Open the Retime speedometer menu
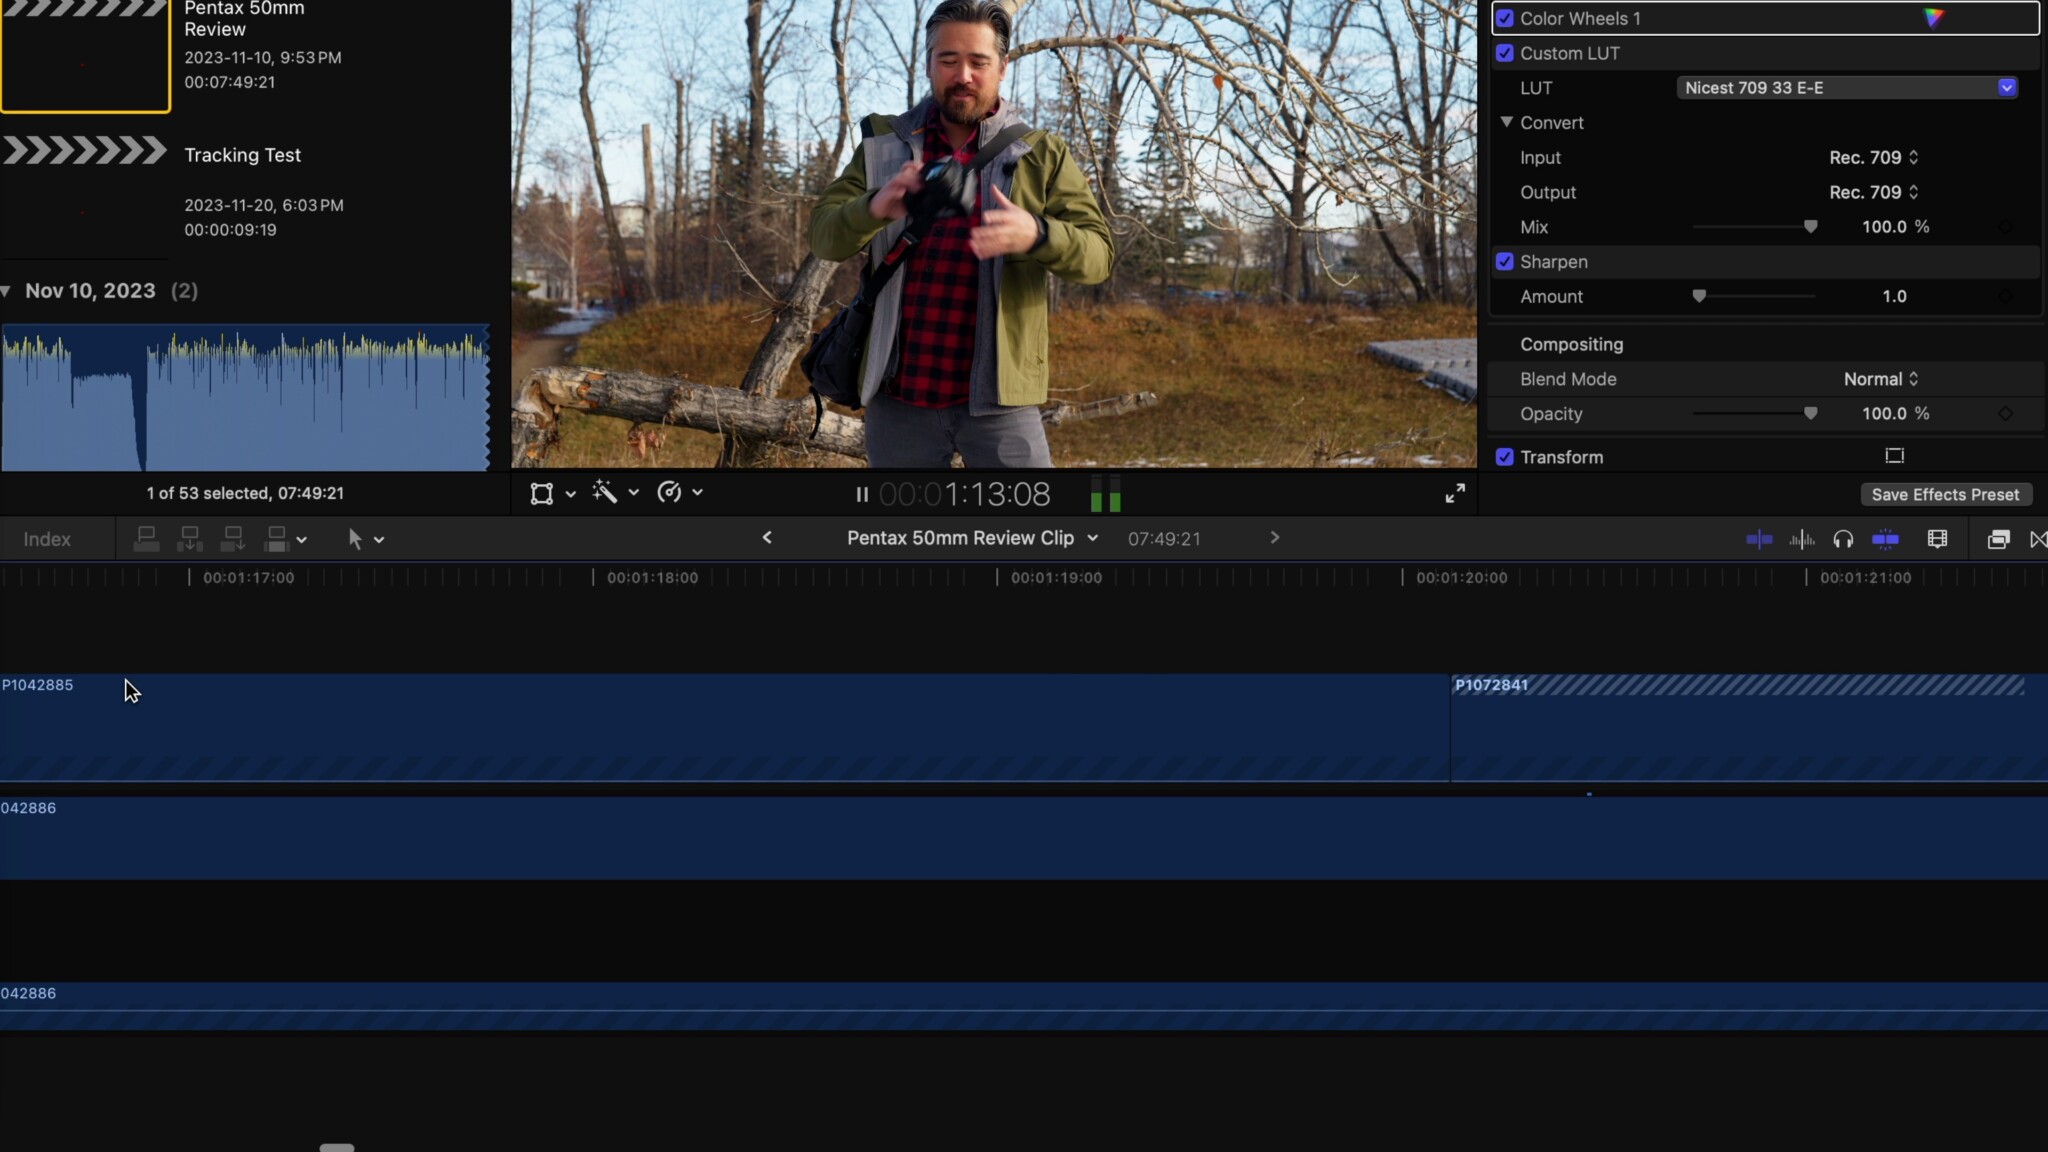The height and width of the screenshot is (1152, 2048). coord(669,492)
